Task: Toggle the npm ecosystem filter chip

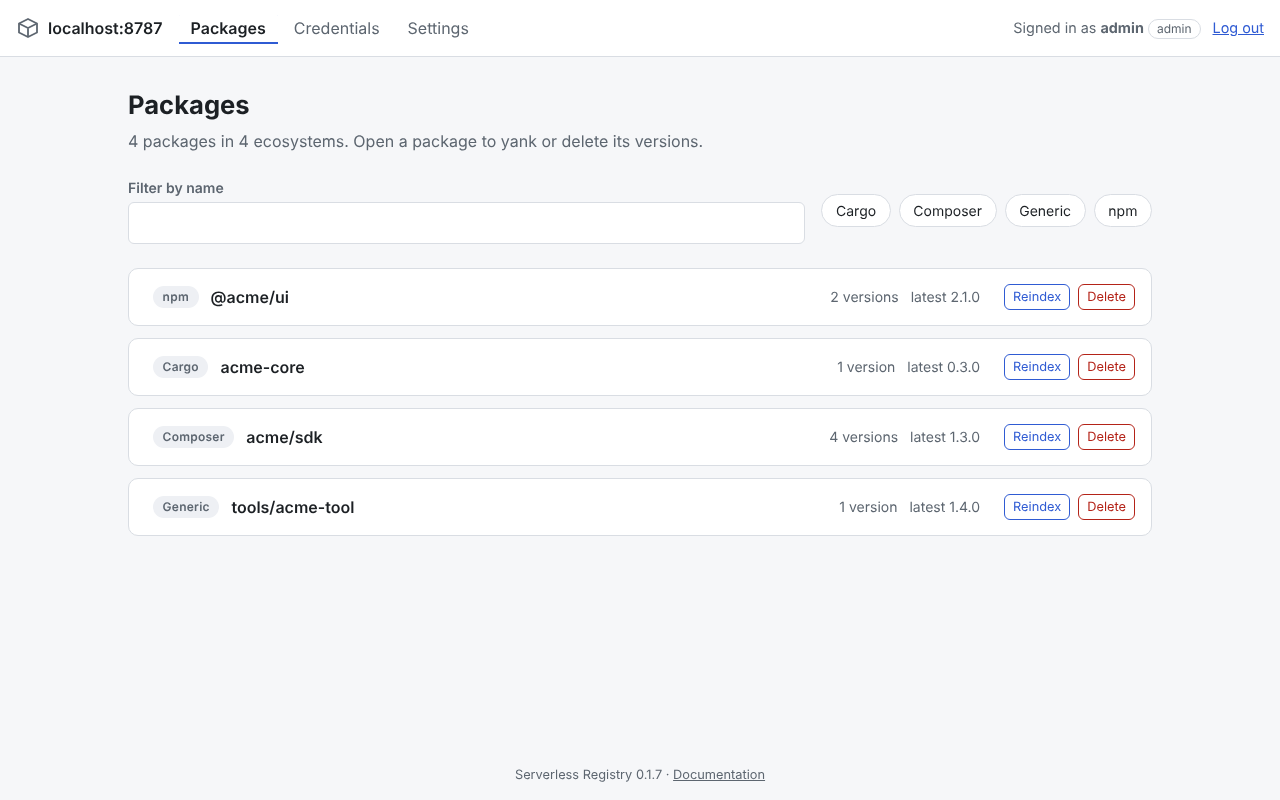Action: coord(1123,211)
